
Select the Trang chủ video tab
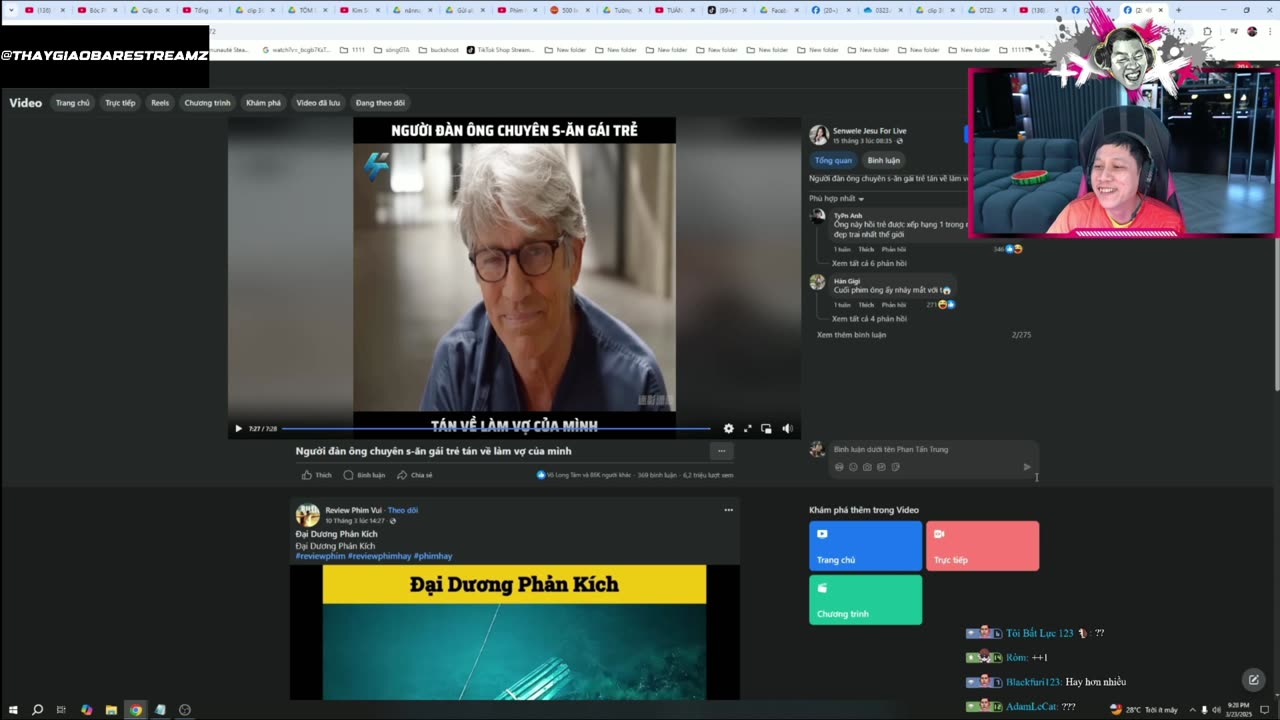pyautogui.click(x=72, y=103)
